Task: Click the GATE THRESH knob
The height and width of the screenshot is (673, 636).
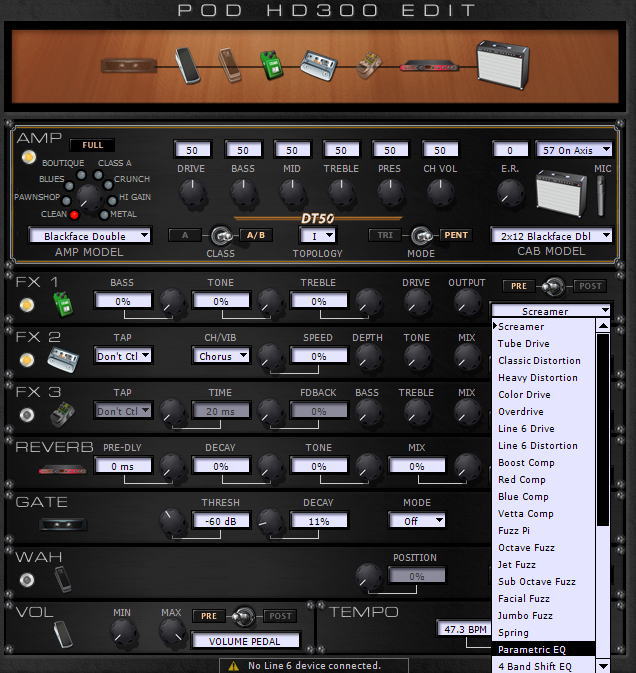Action: tap(173, 522)
